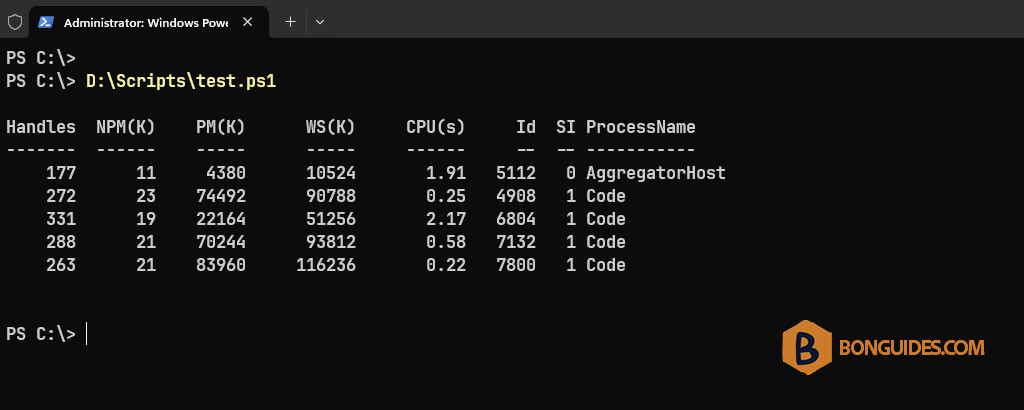Click the CPU(s) value 0.22
The height and width of the screenshot is (410, 1024).
point(446,265)
